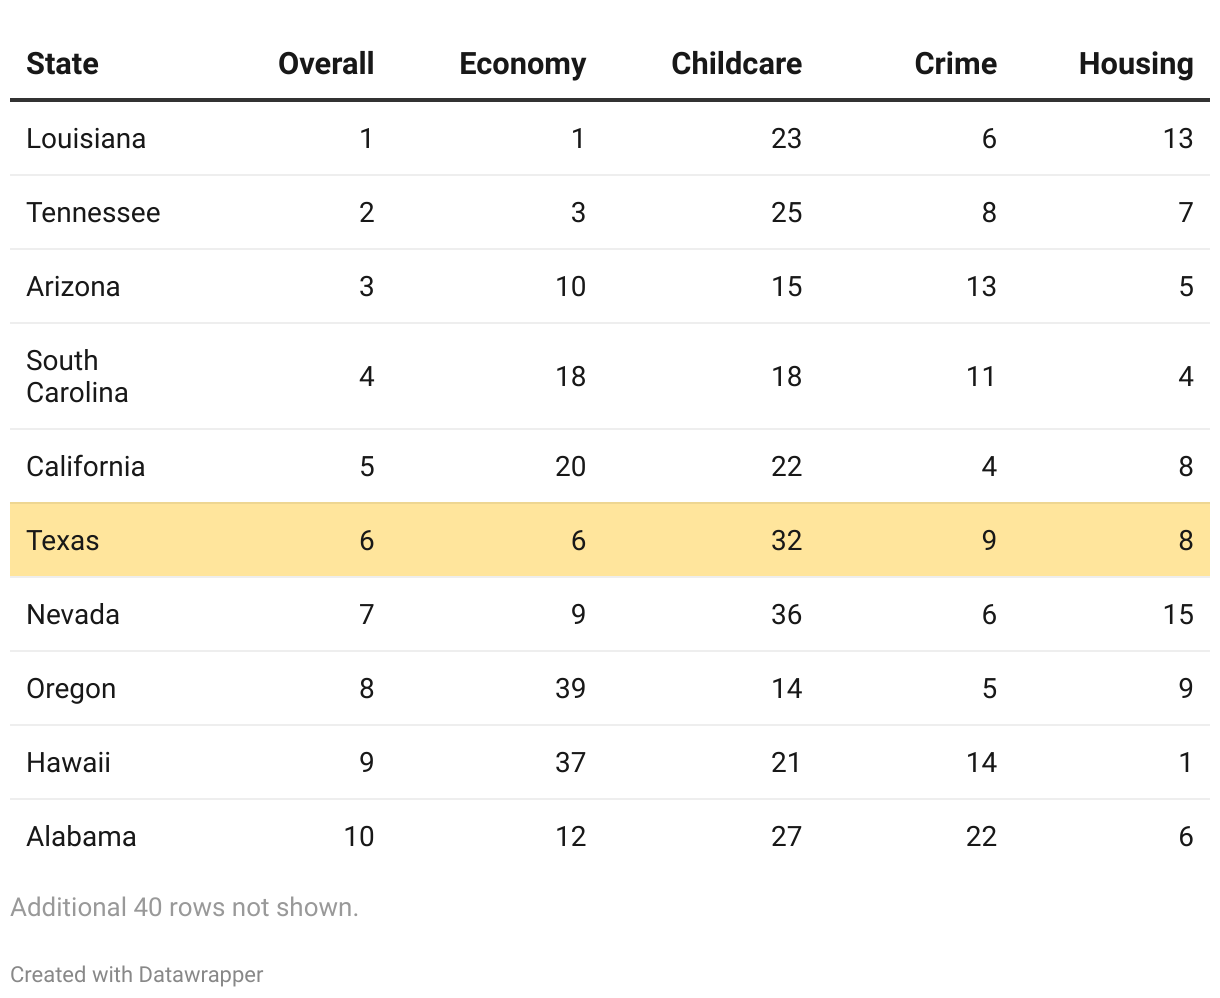Viewport: 1220px width, 998px height.
Task: Select the Hawaii state name
Action: (68, 762)
